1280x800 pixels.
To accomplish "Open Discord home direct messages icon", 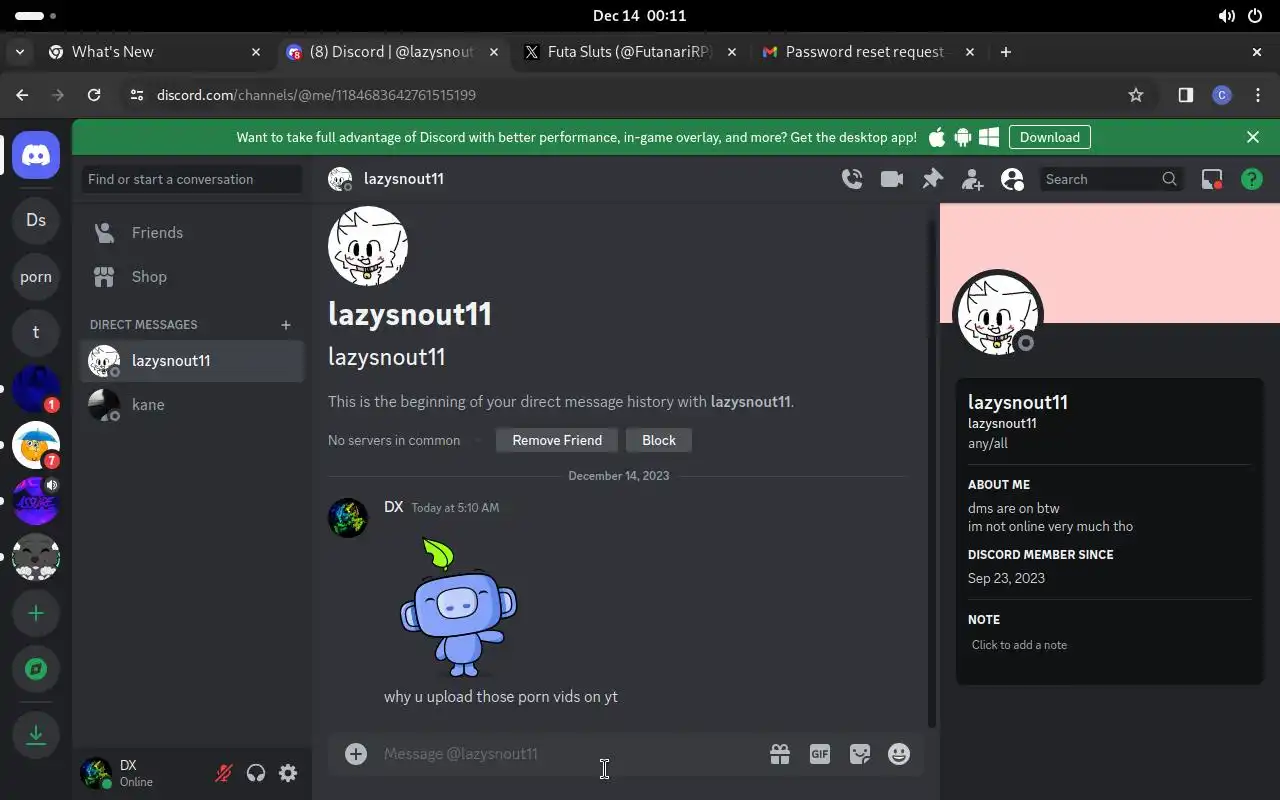I will pos(36,155).
